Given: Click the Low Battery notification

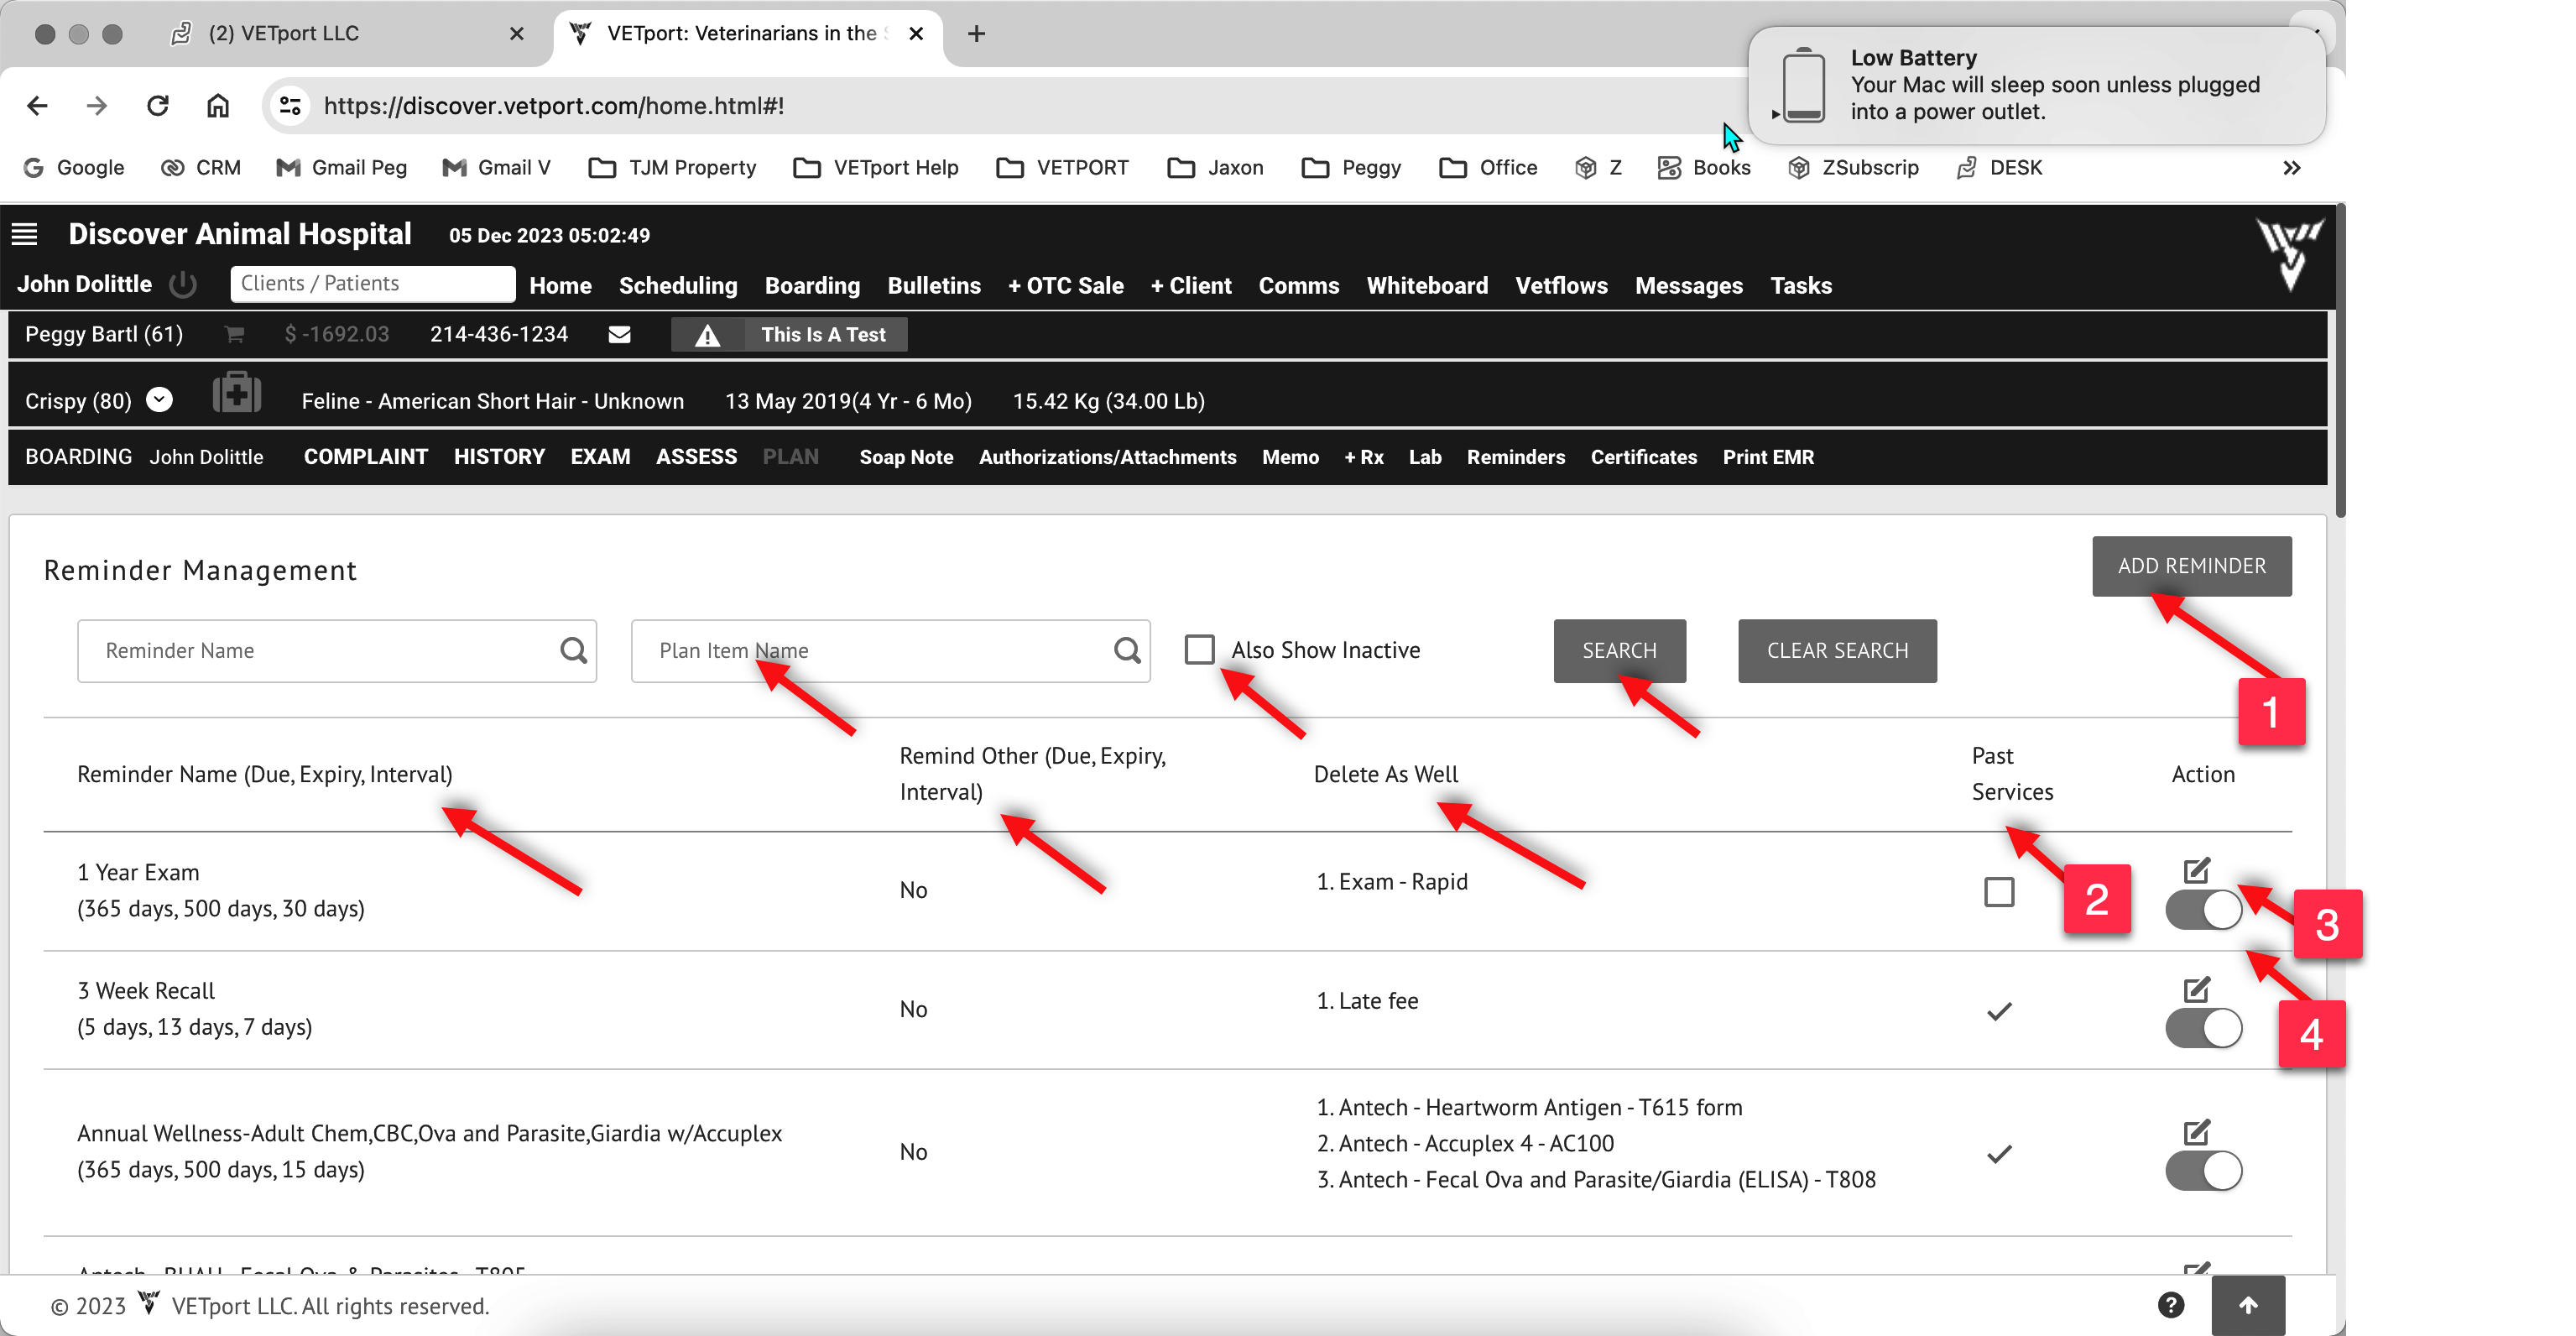Looking at the screenshot, I should (x=2036, y=85).
